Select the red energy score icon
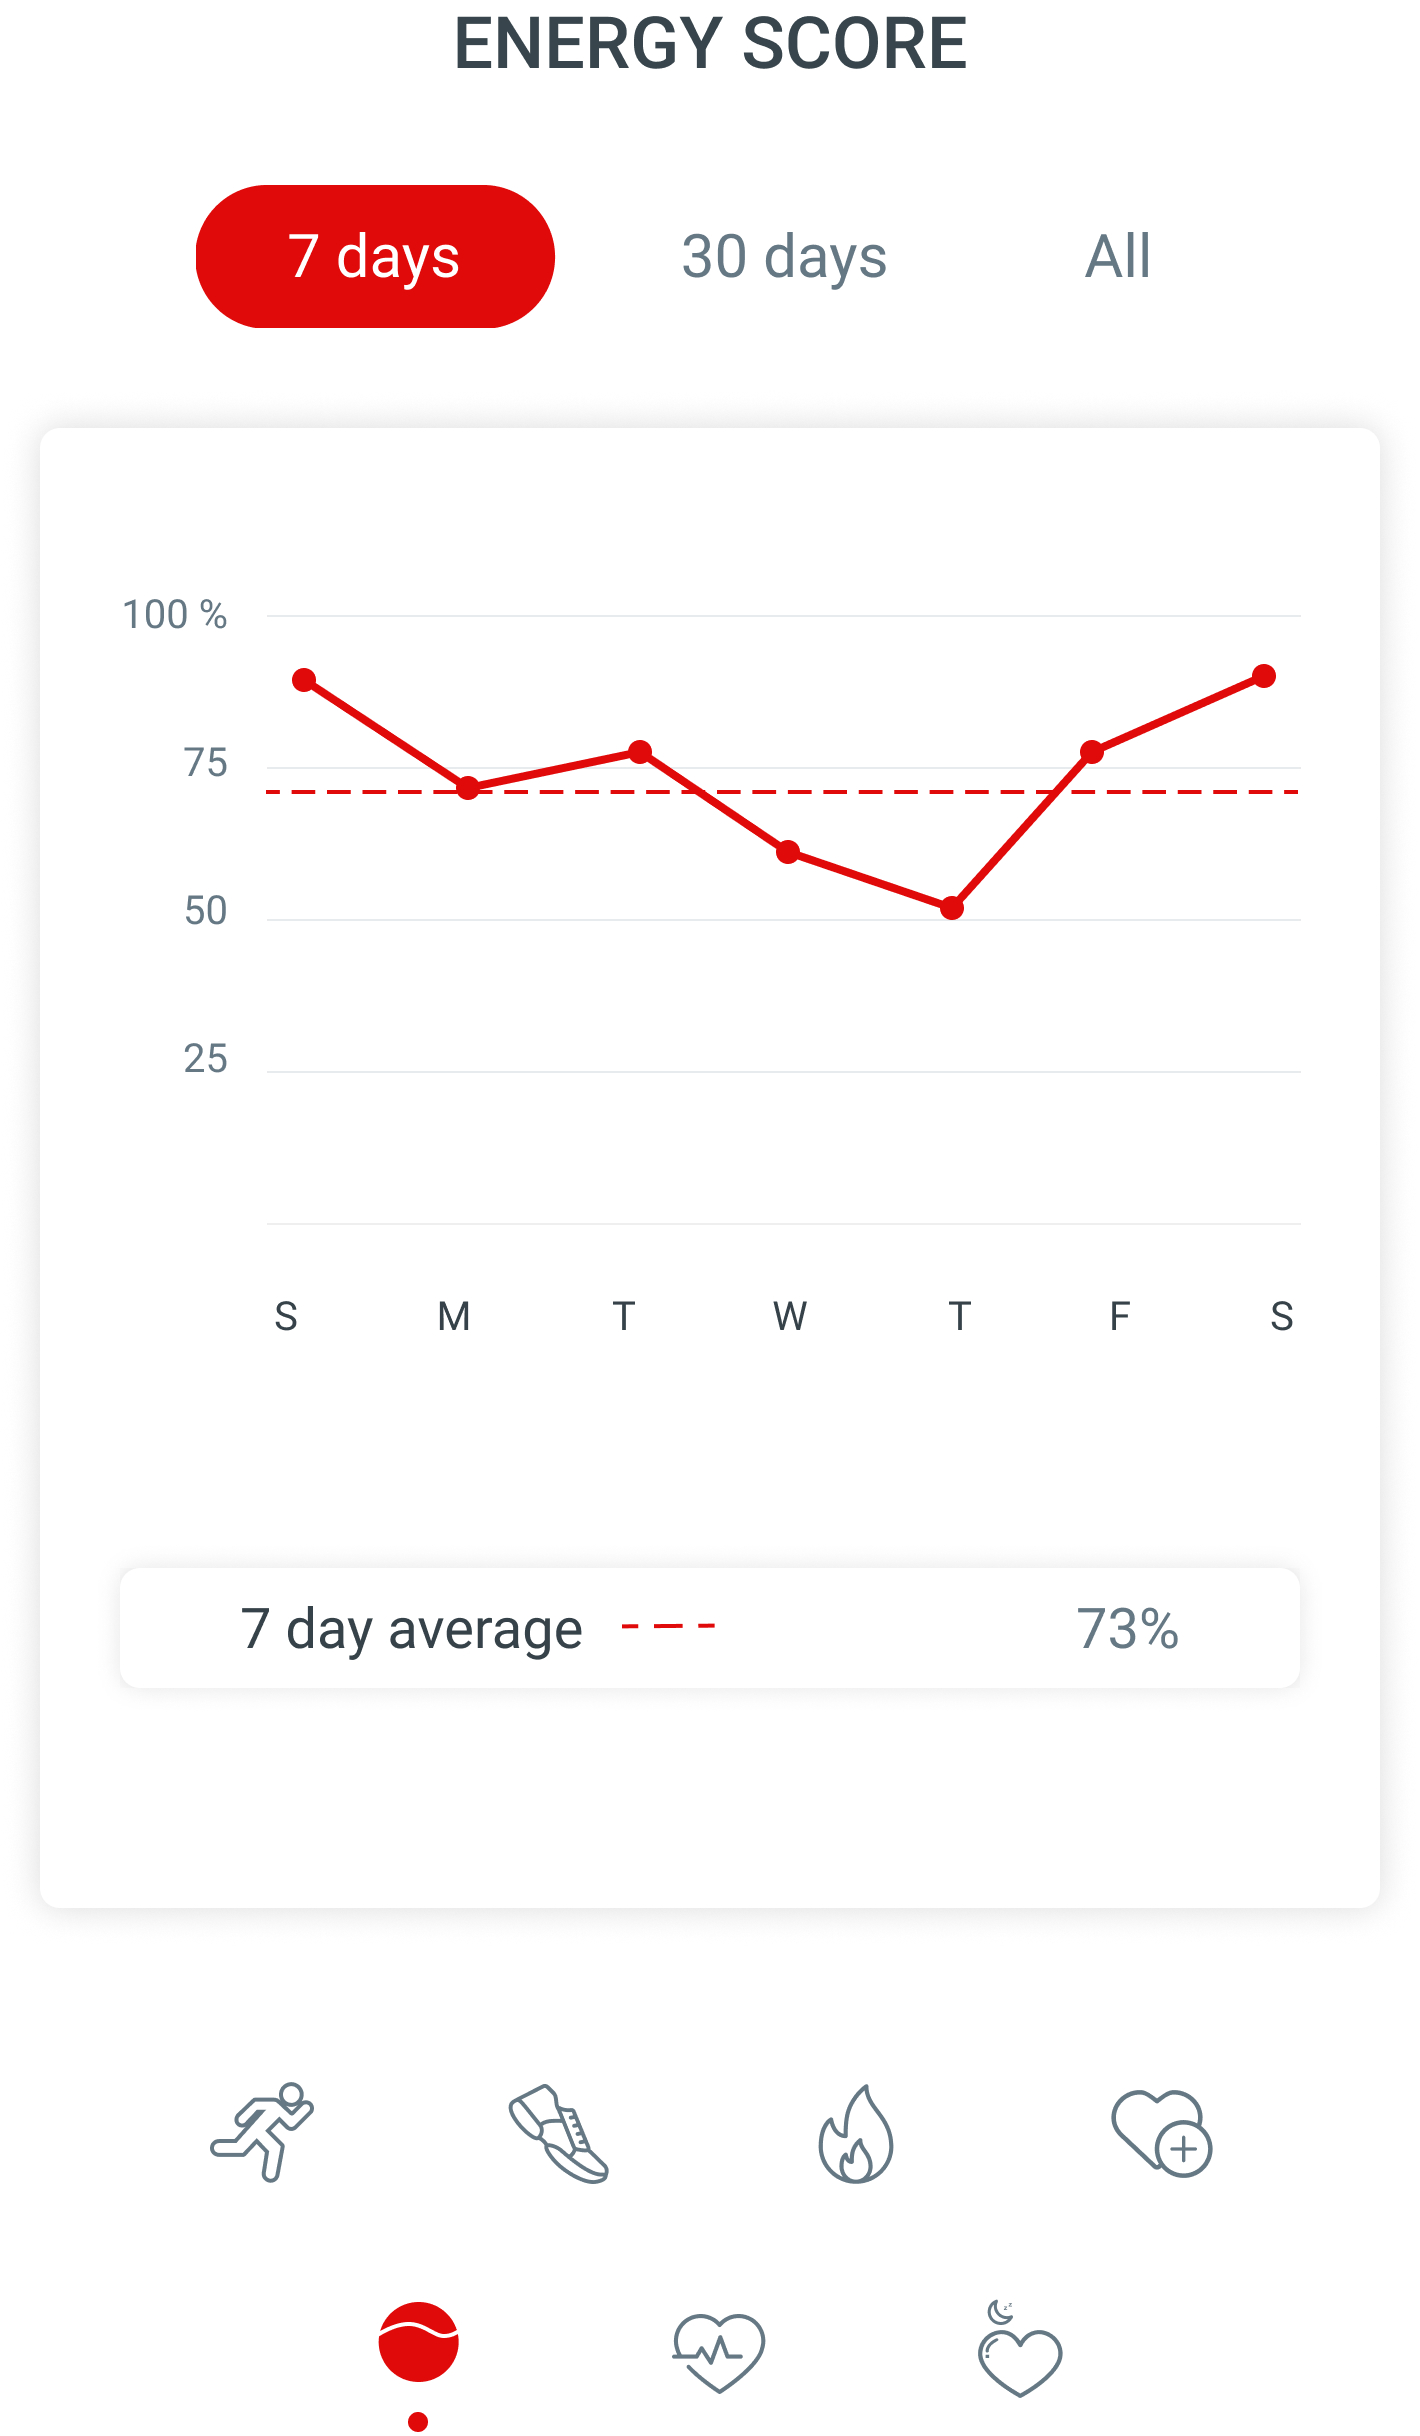The image size is (1420, 2436). (418, 2342)
